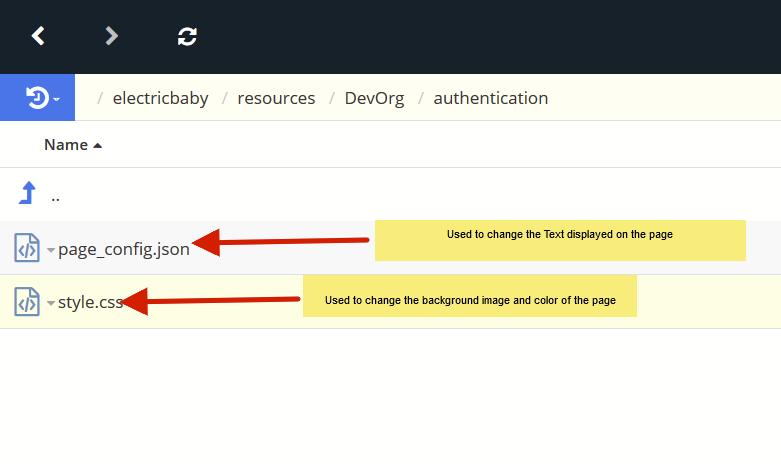The height and width of the screenshot is (464, 781).
Task: Click the blue up-directory arrow icon
Action: 27,194
